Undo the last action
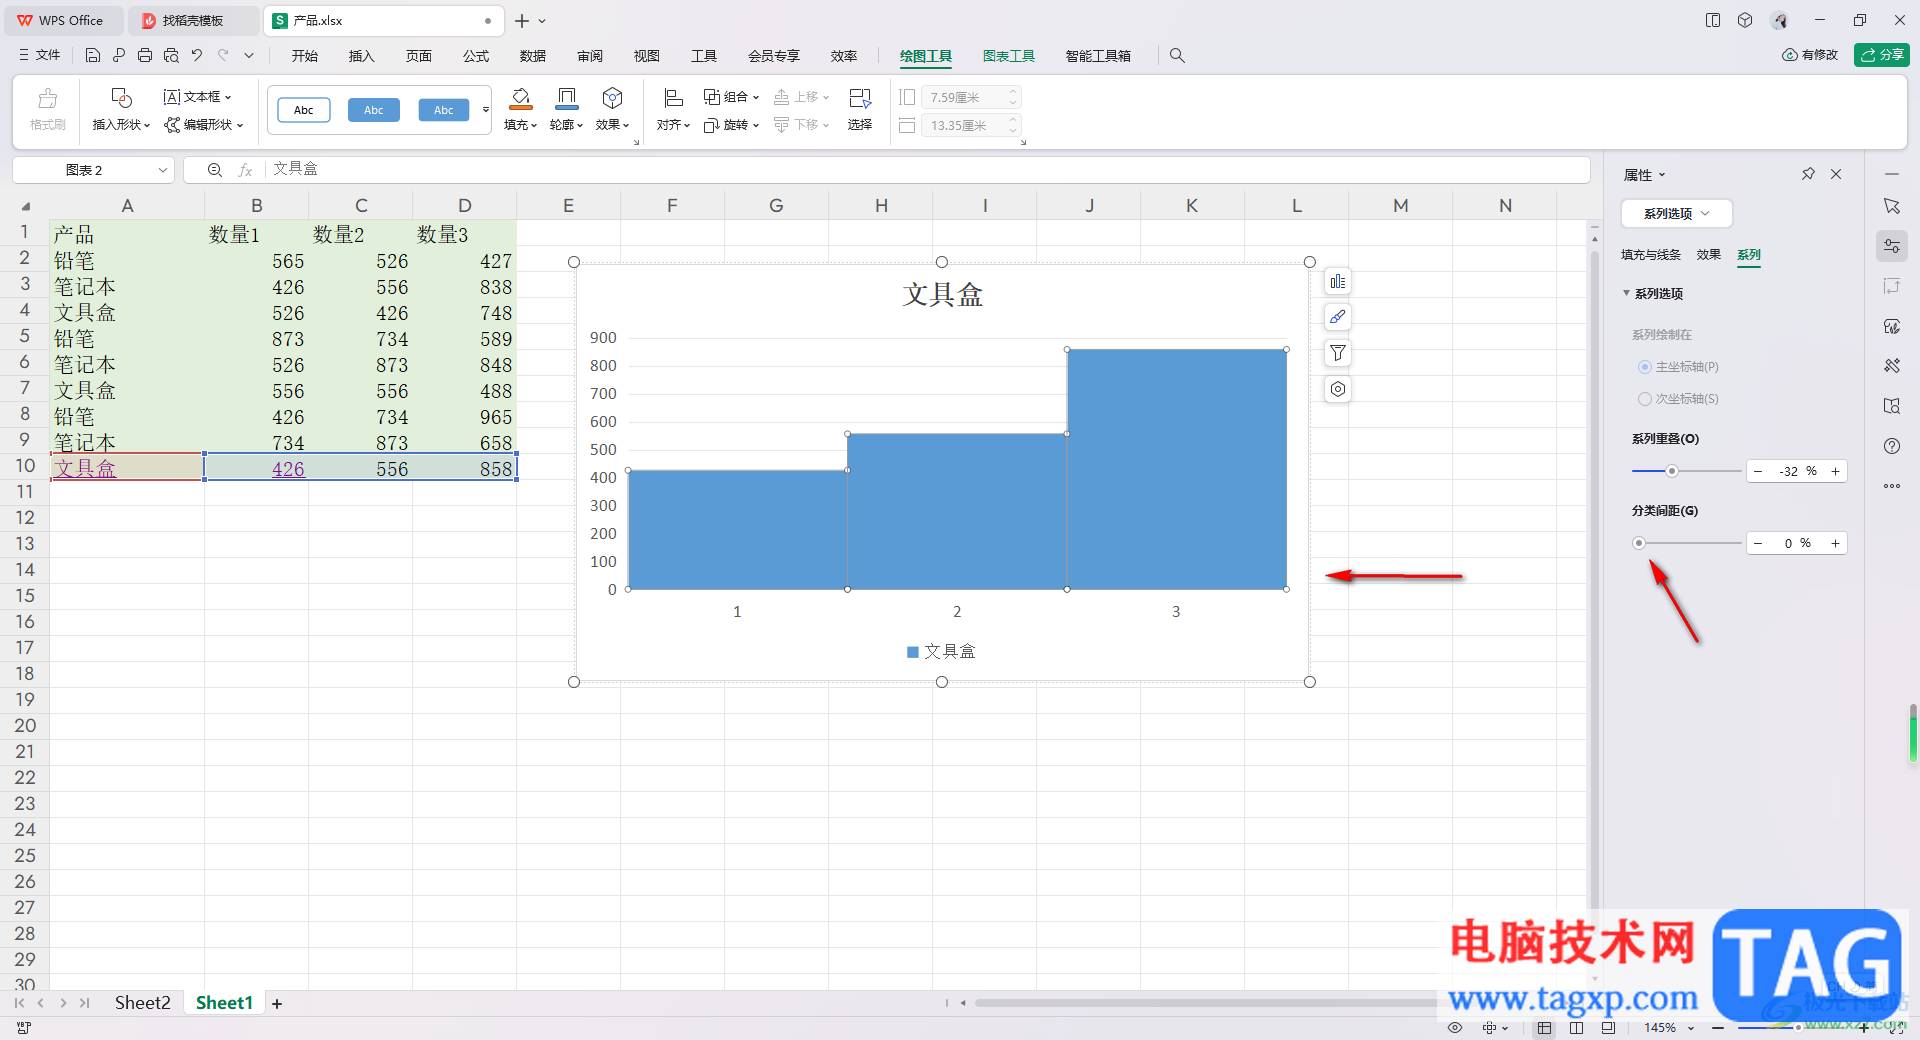Screen dimensions: 1920x1040 197,56
